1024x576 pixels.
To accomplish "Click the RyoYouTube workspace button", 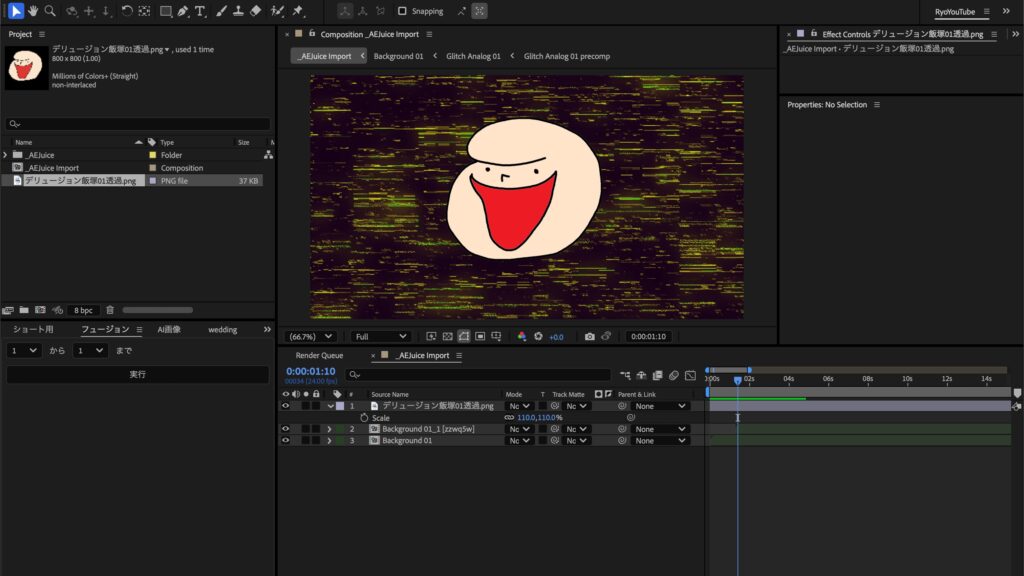I will coord(955,12).
